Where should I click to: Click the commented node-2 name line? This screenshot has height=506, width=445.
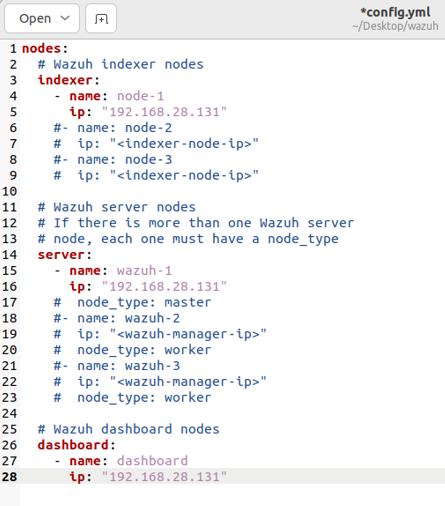coord(113,128)
